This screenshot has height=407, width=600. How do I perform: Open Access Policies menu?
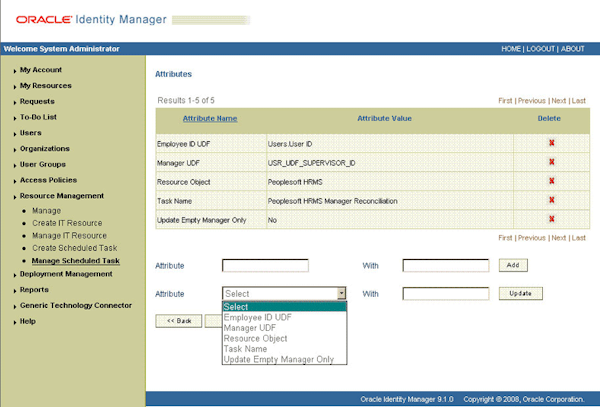48,180
